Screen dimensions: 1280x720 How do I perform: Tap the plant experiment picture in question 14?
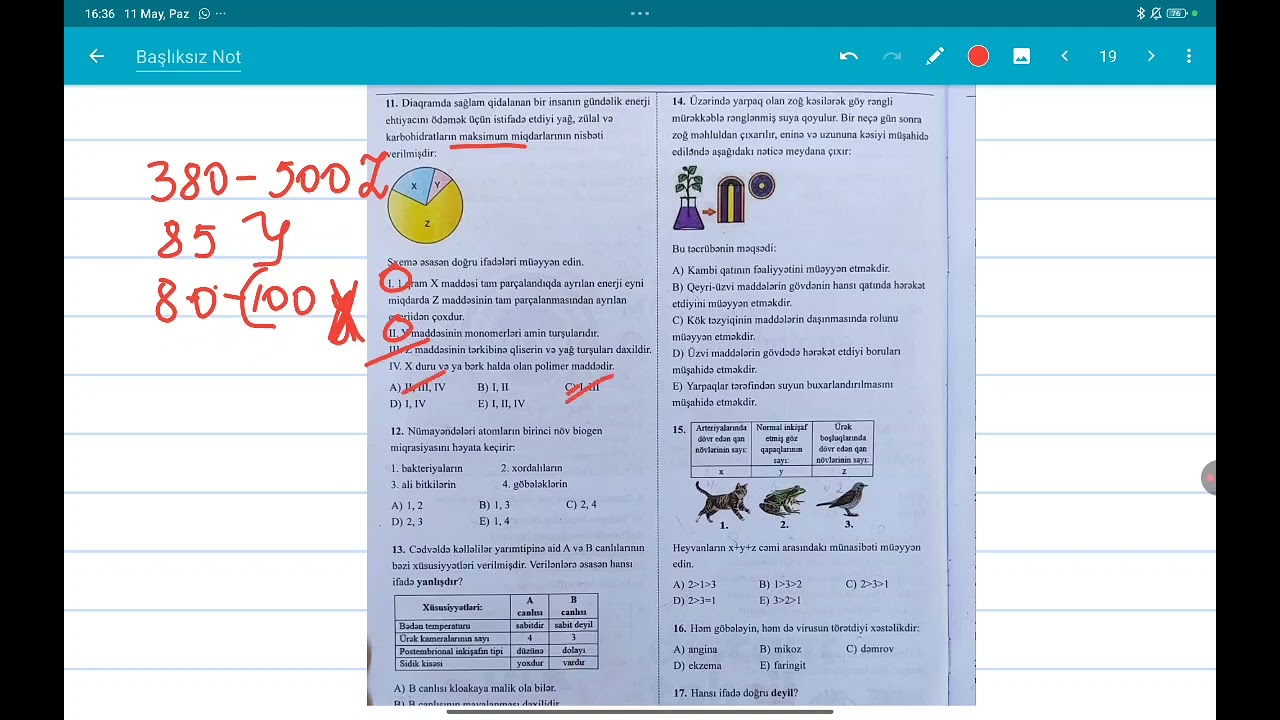point(724,199)
